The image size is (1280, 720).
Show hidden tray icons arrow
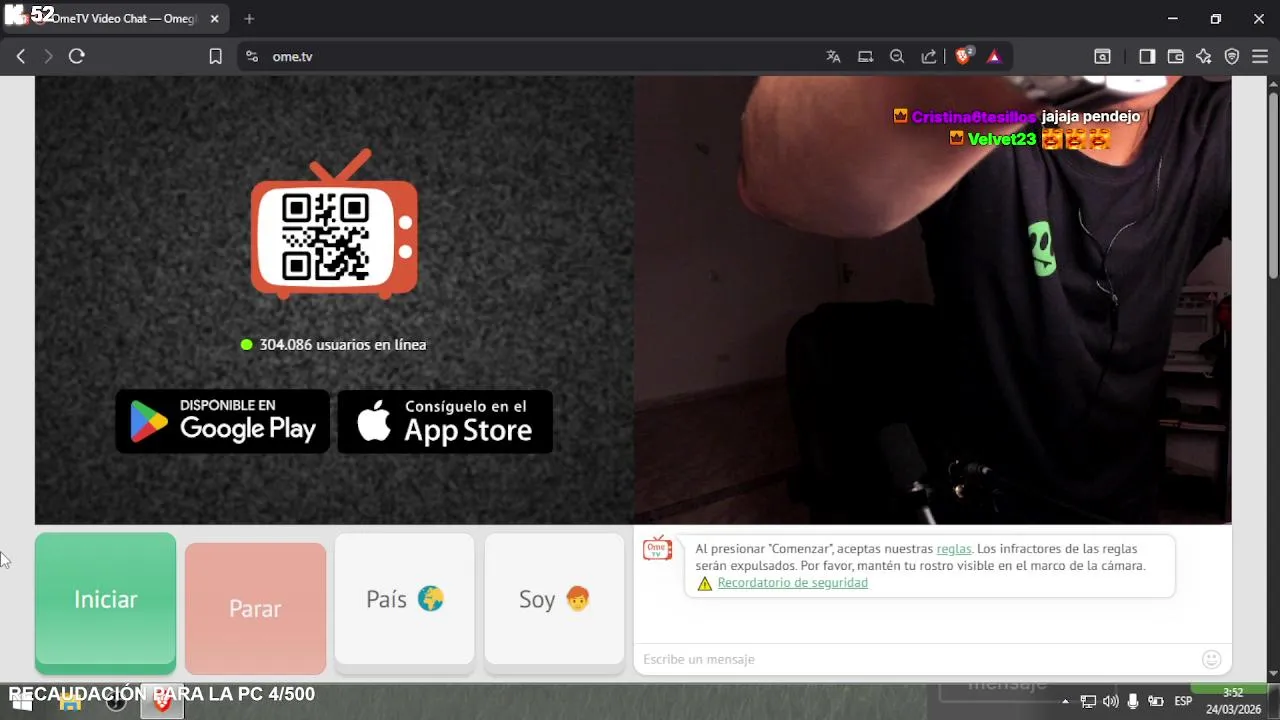click(1065, 702)
